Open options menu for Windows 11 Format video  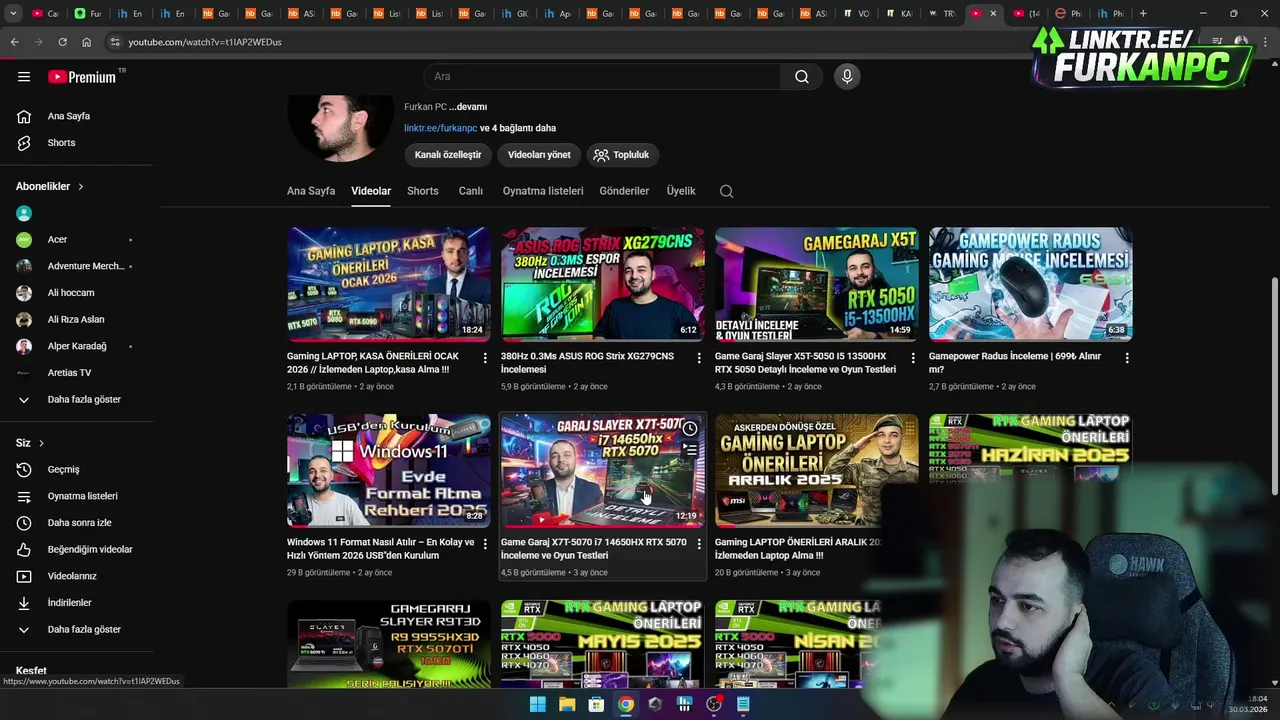pyautogui.click(x=485, y=544)
